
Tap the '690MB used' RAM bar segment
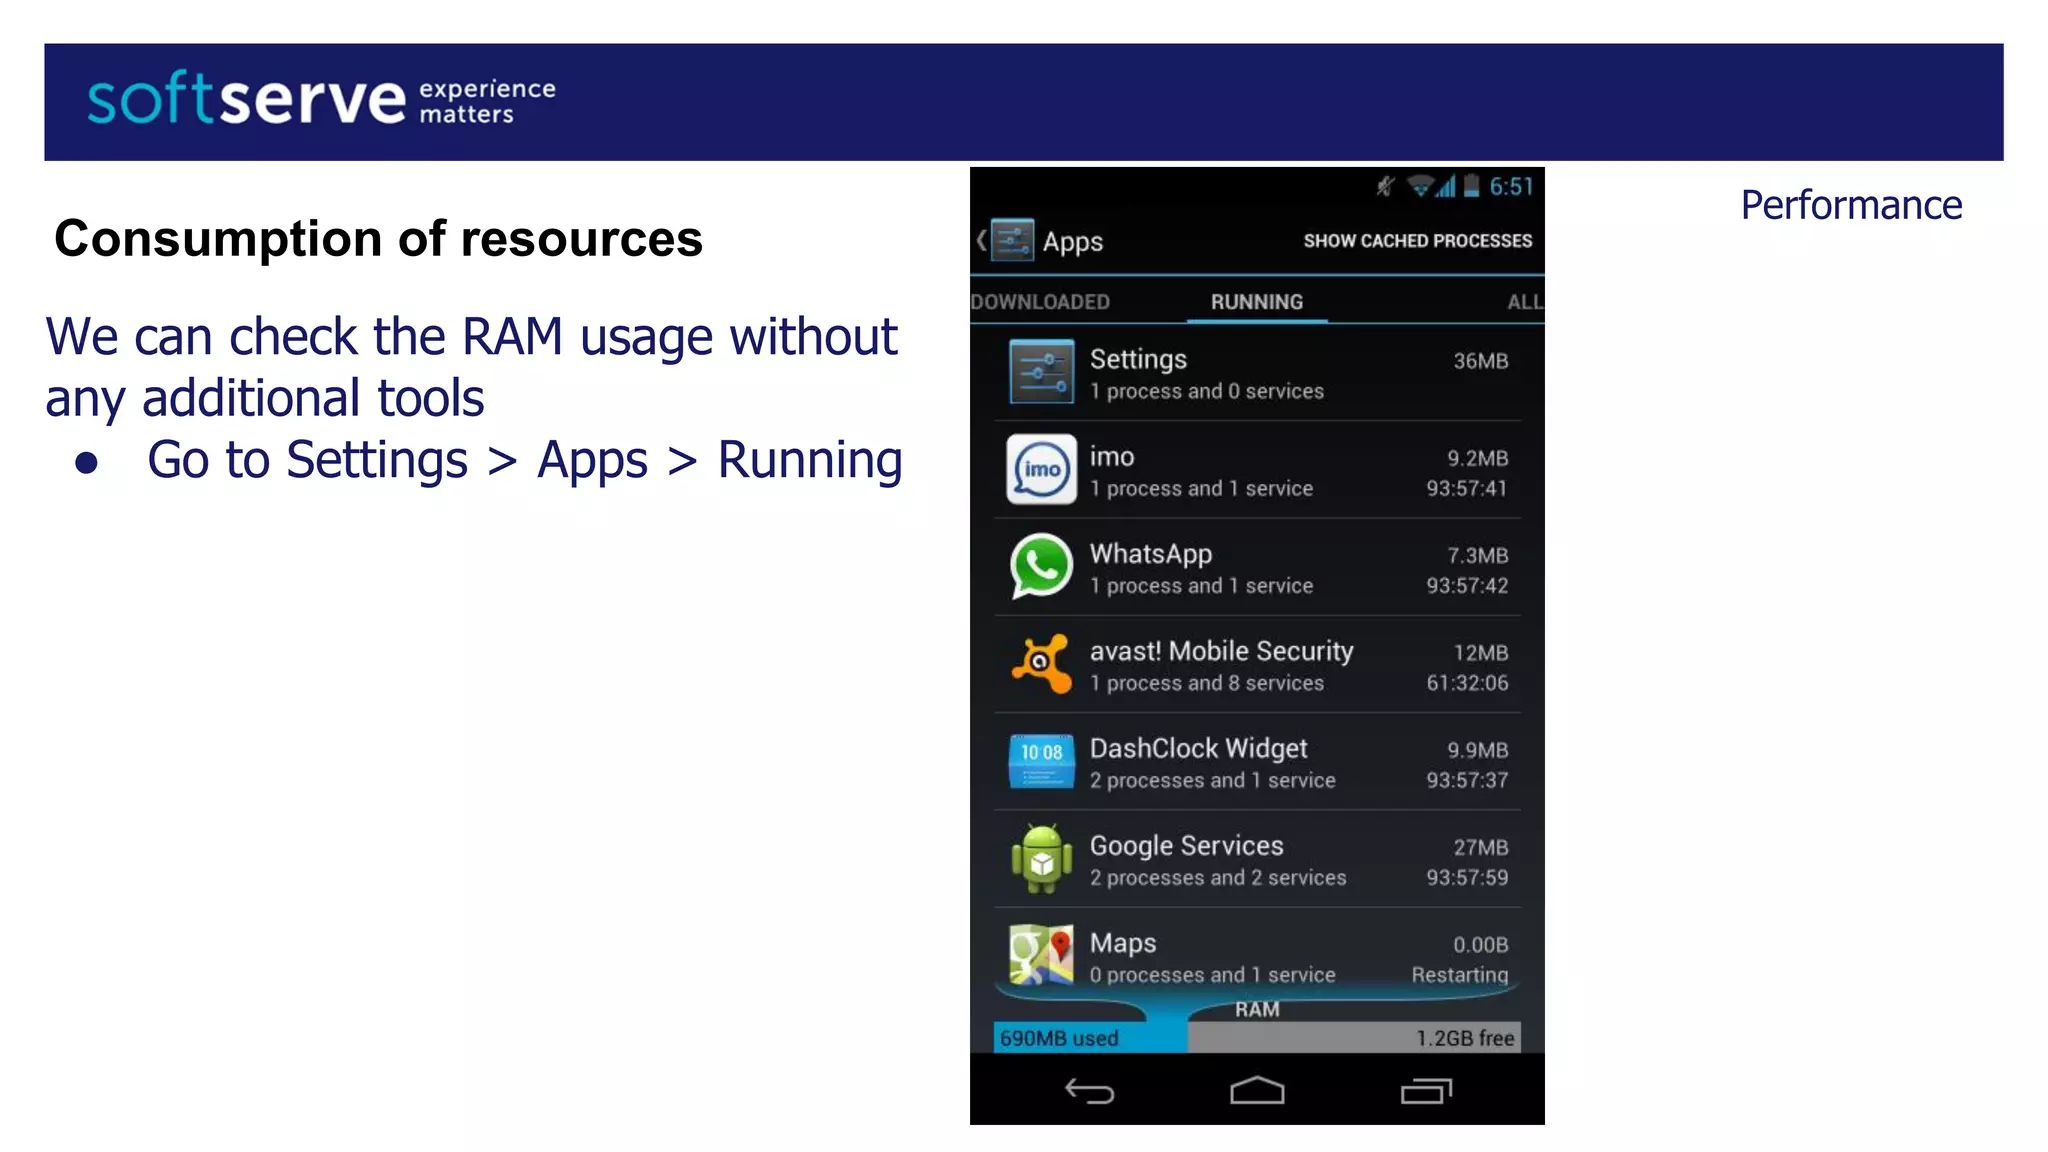click(x=1090, y=1037)
